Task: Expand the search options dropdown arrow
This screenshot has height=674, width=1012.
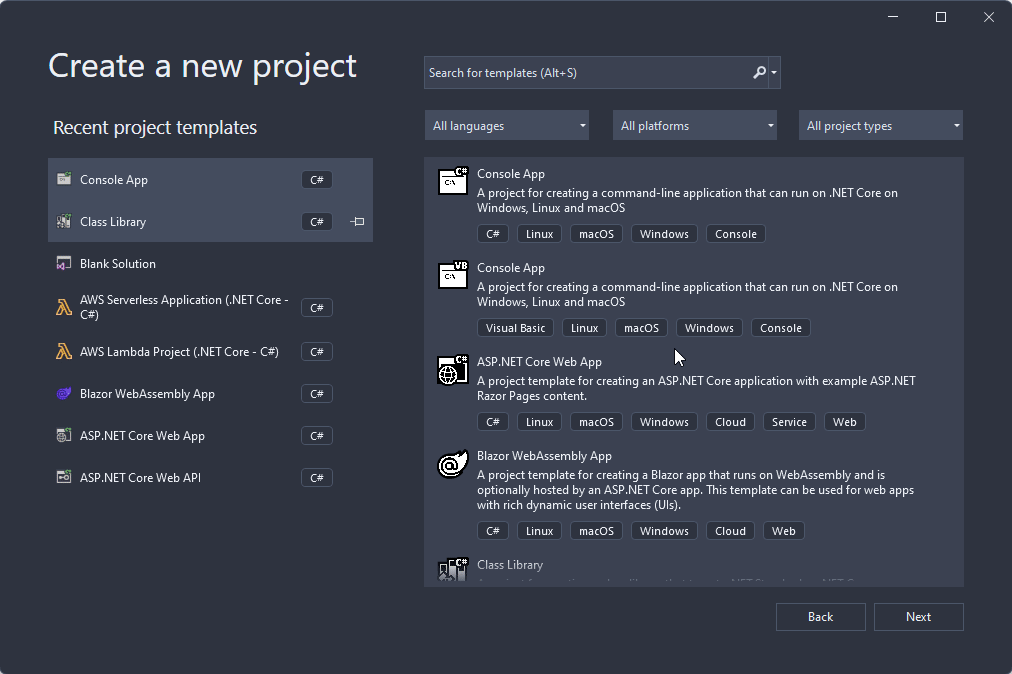Action: pos(775,73)
